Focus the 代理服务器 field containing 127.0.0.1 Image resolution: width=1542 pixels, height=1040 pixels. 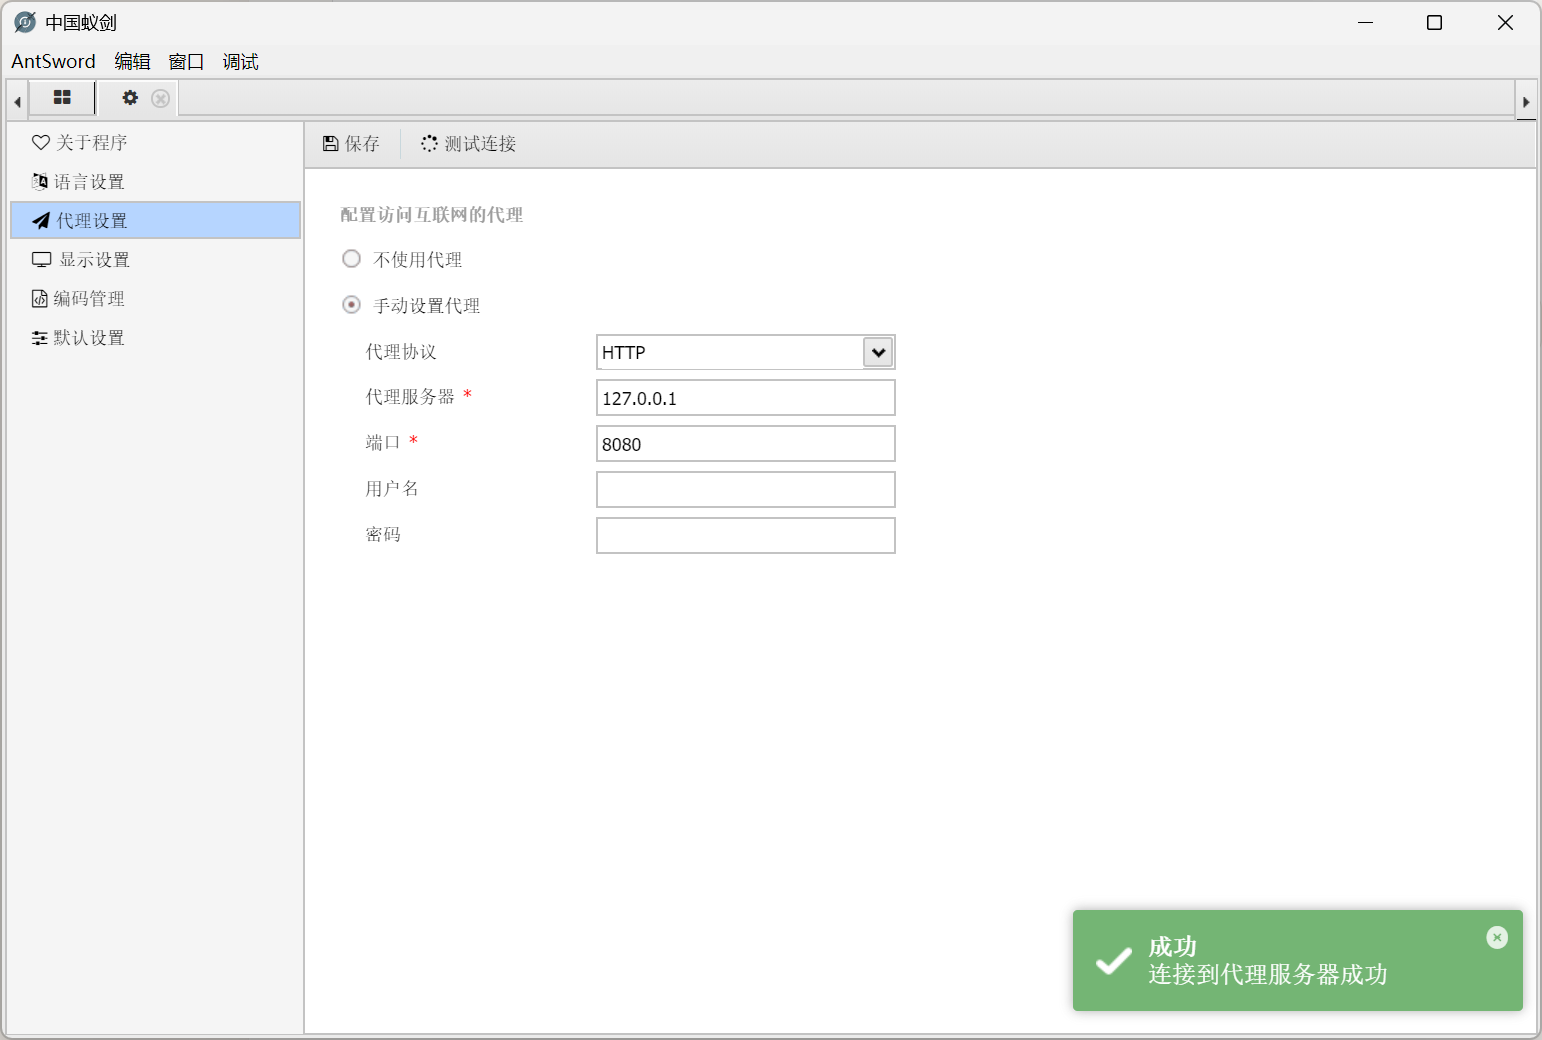746,398
